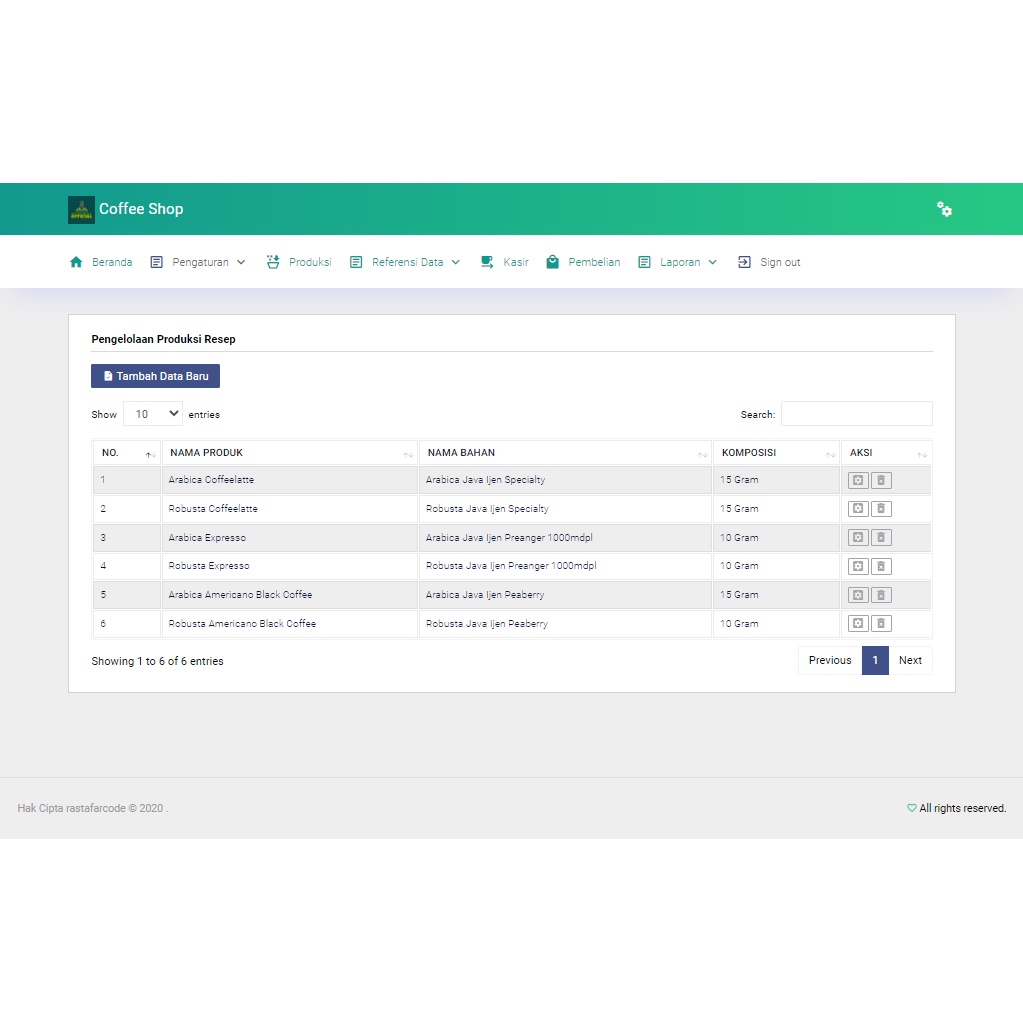1023x1023 pixels.
Task: Delete the Arabica Expresso recipe row
Action: 881,538
